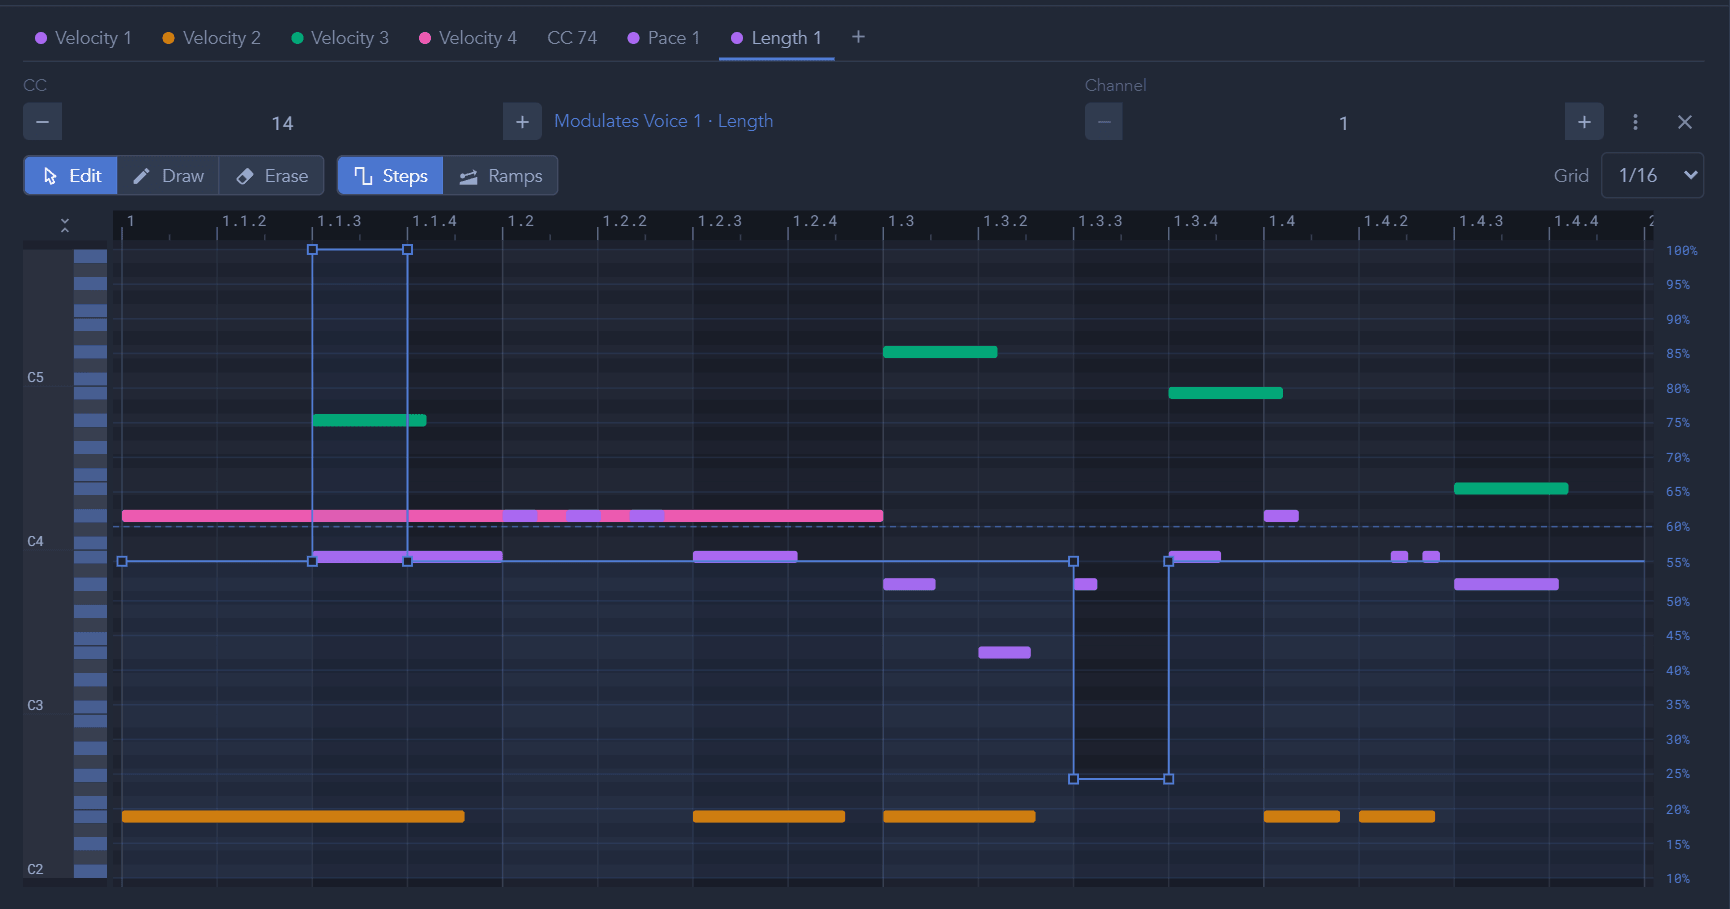Enable Ramps mode
Screen dimensions: 1730x909
[500, 176]
